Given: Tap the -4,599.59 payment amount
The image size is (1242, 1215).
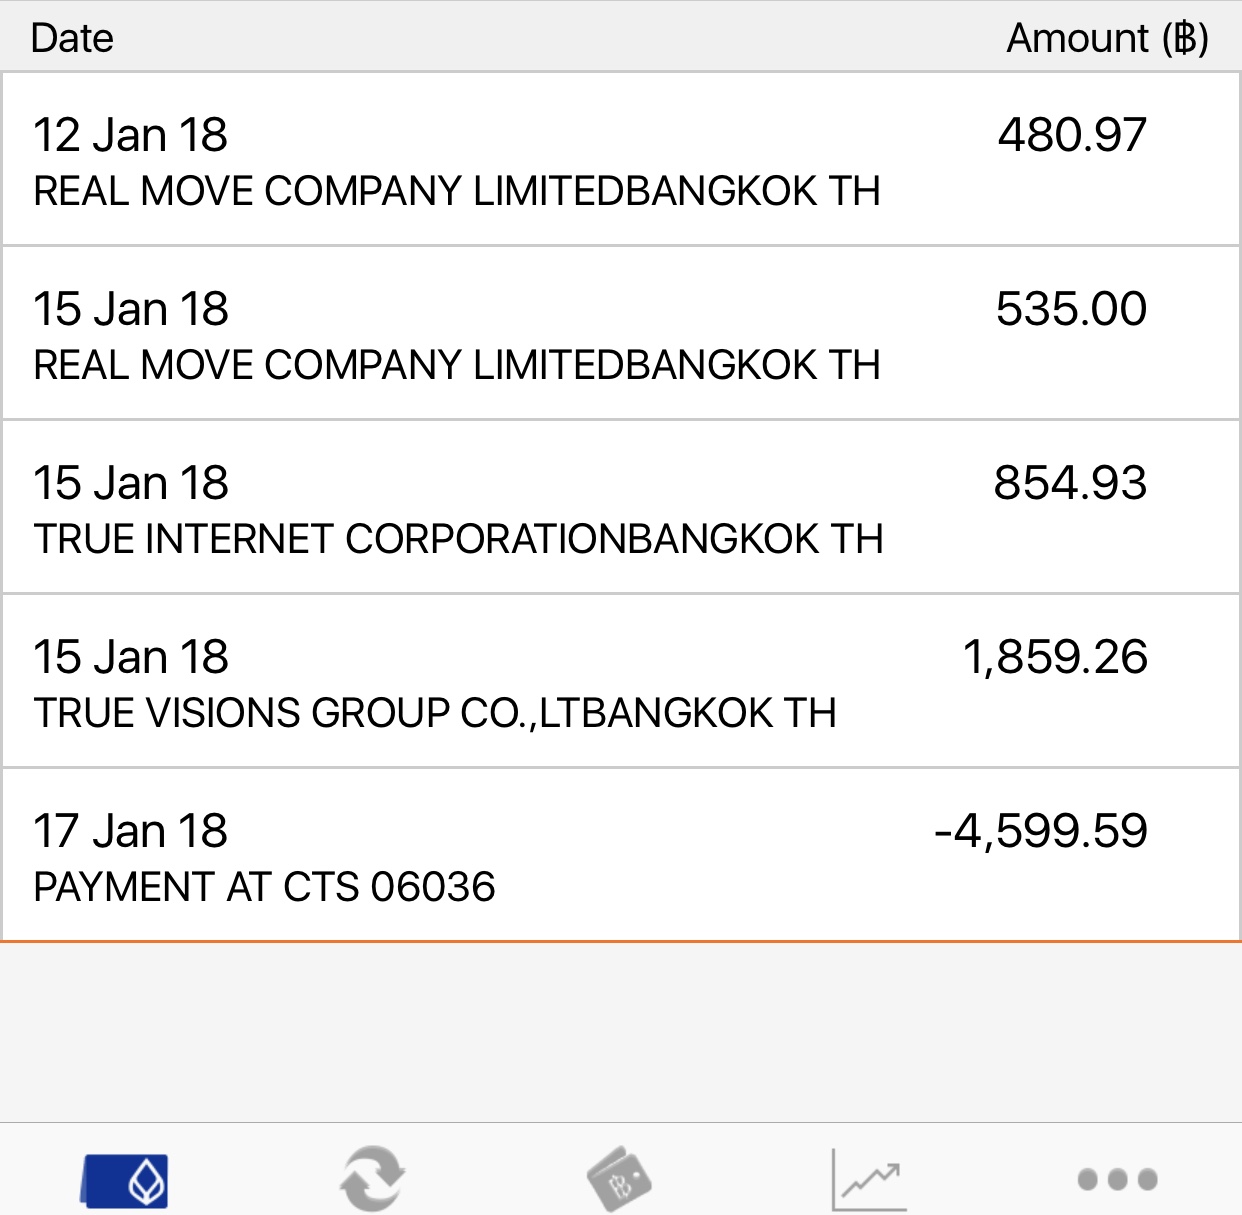Looking at the screenshot, I should 1040,831.
